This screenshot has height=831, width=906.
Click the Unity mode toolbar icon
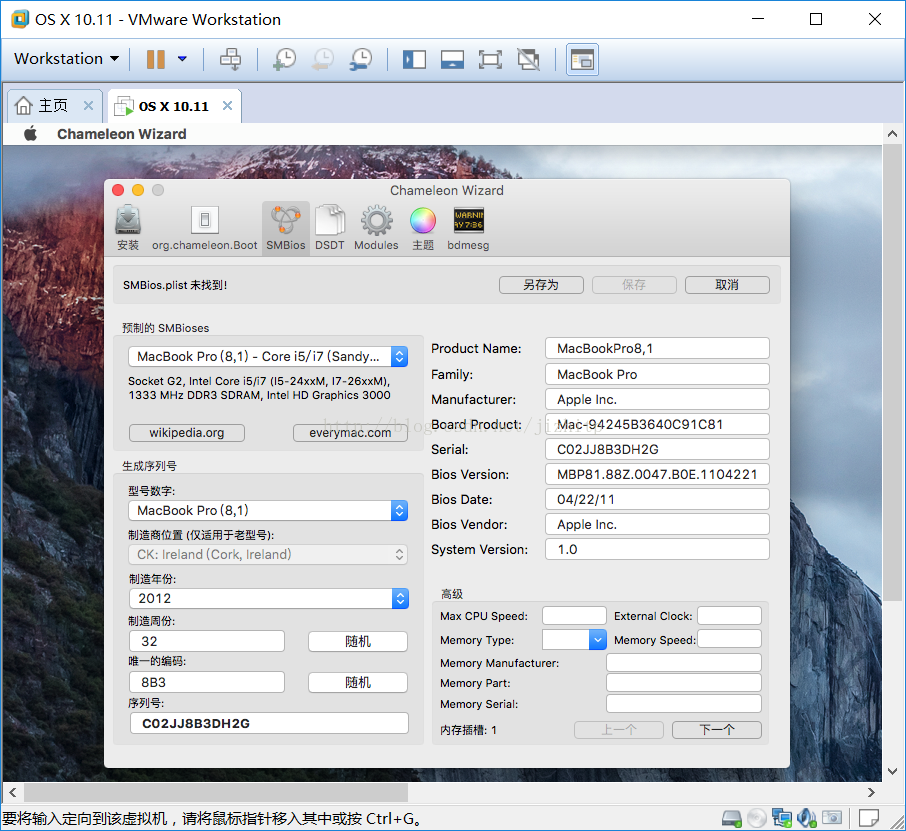coord(528,59)
